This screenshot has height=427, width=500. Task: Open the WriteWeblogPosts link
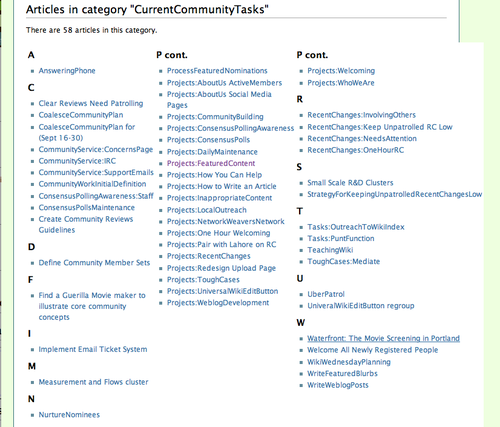(x=338, y=385)
